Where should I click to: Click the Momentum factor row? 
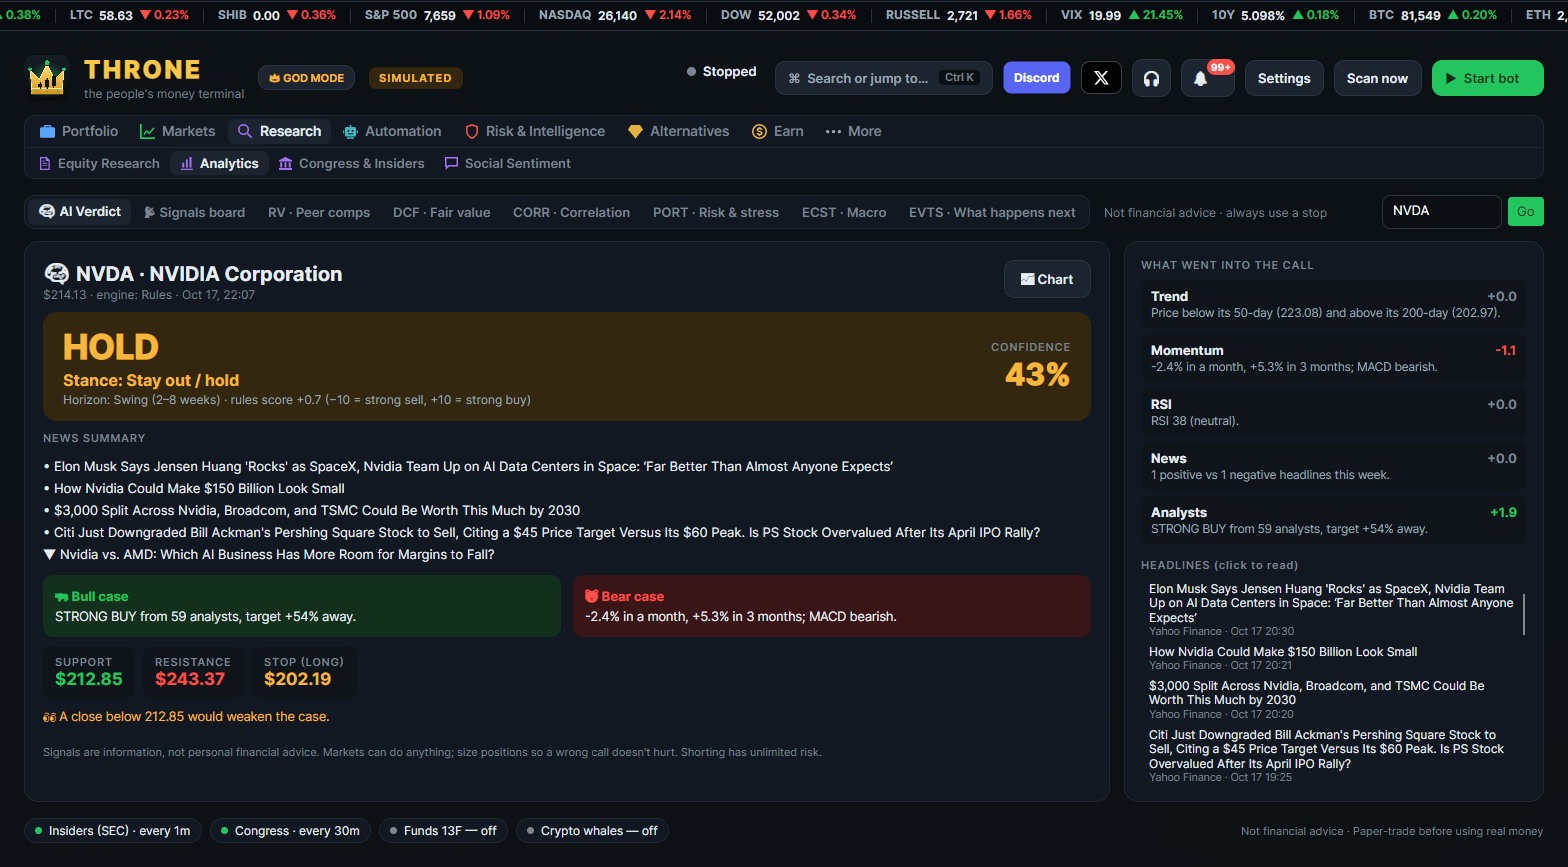[1334, 358]
